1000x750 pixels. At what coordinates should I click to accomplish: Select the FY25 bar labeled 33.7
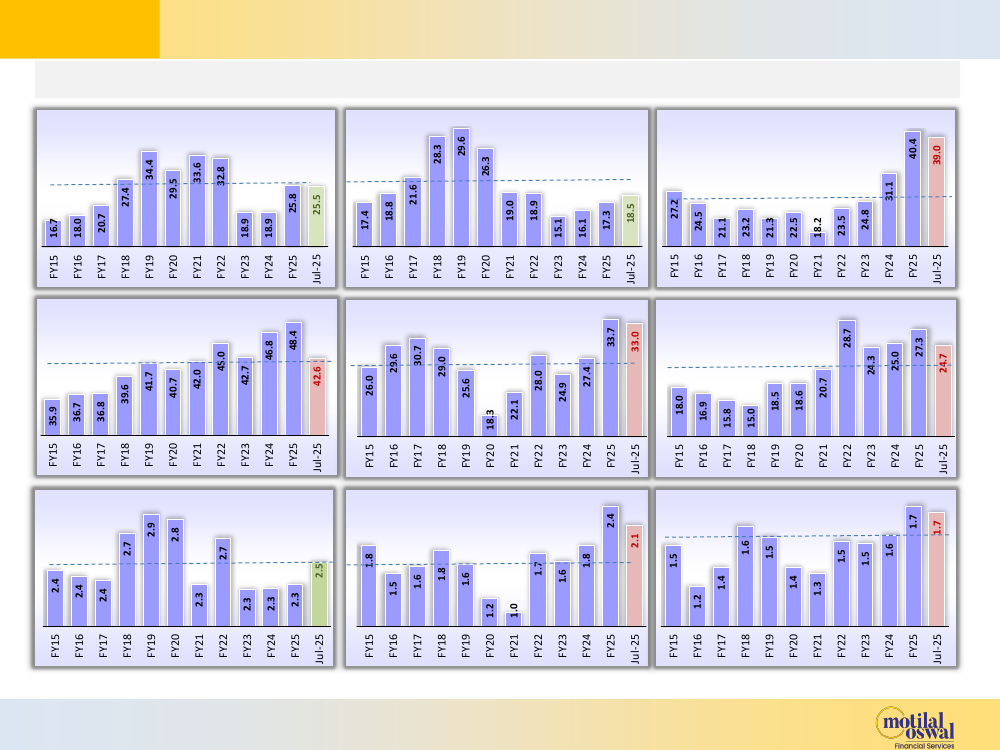pyautogui.click(x=611, y=377)
